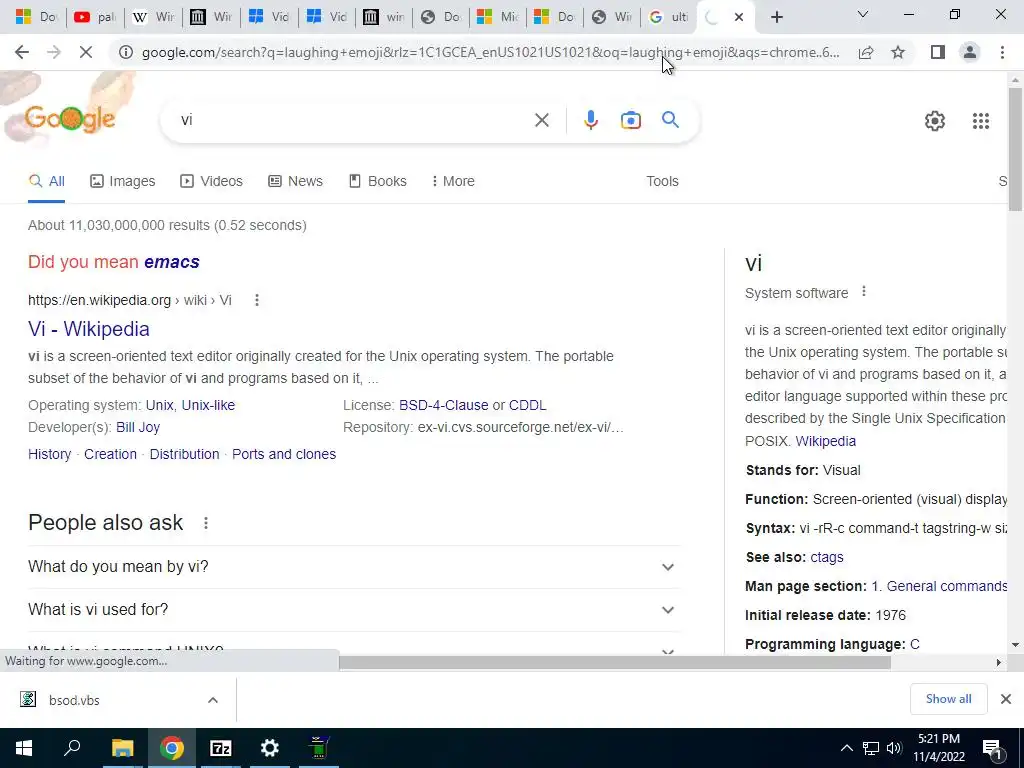The height and width of the screenshot is (768, 1024).
Task: Click the address bar URL
Action: click(x=490, y=52)
